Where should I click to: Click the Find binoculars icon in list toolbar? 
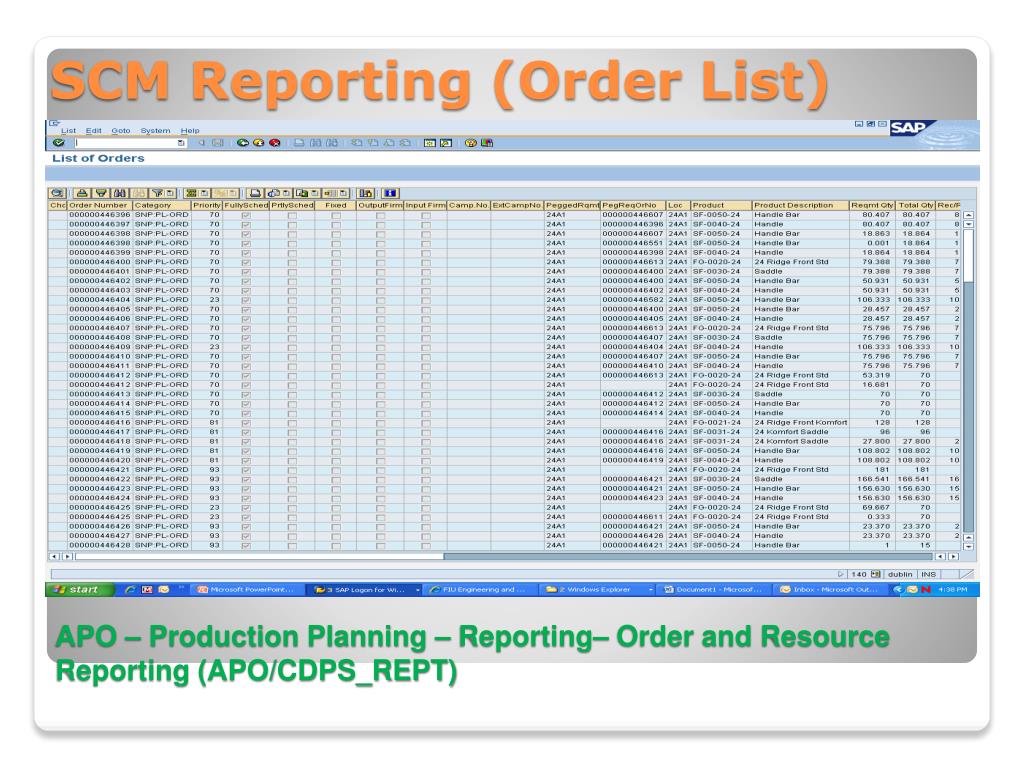(x=120, y=193)
